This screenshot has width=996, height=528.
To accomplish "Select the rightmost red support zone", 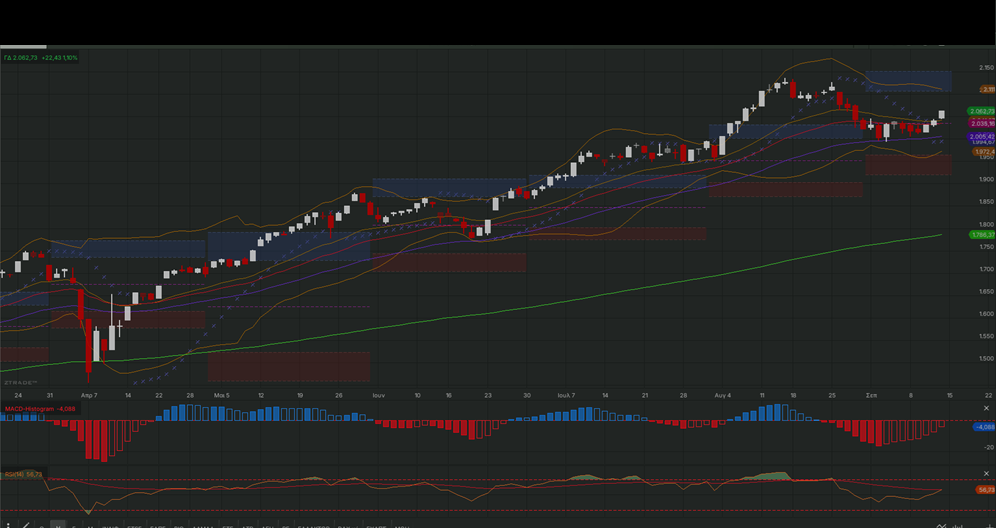I will point(908,165).
